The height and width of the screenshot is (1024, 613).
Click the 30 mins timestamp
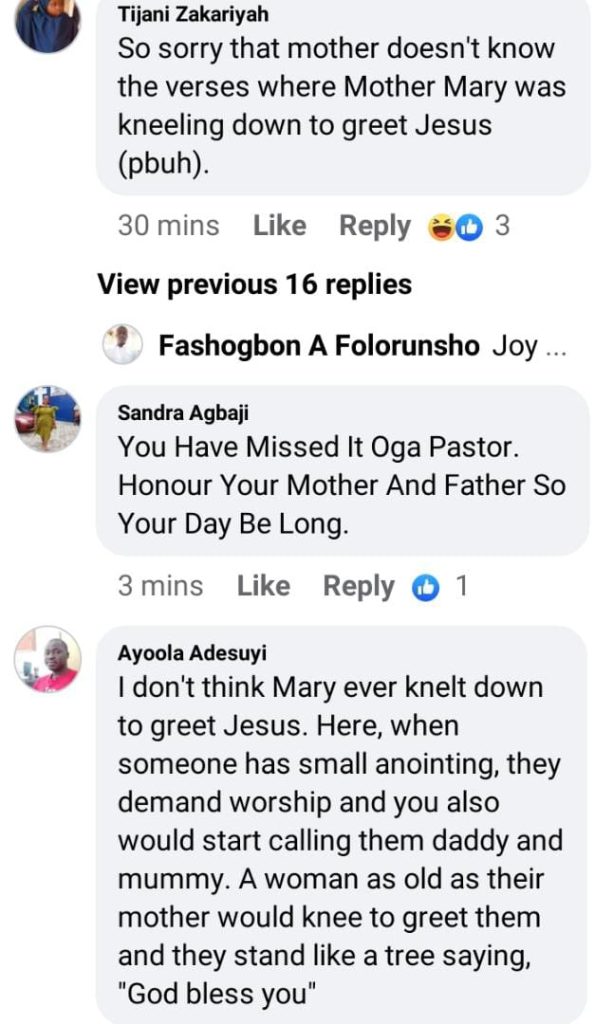pos(168,226)
